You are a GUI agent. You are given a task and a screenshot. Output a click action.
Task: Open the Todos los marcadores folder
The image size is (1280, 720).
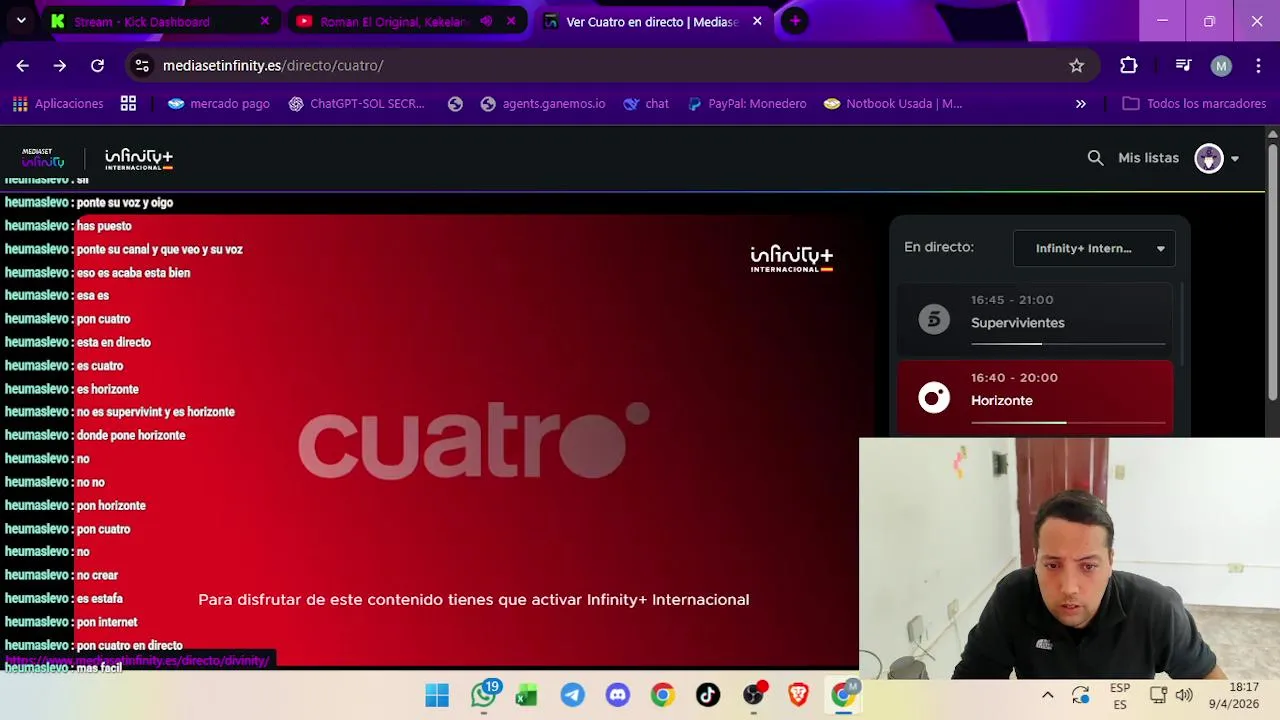pos(1194,103)
